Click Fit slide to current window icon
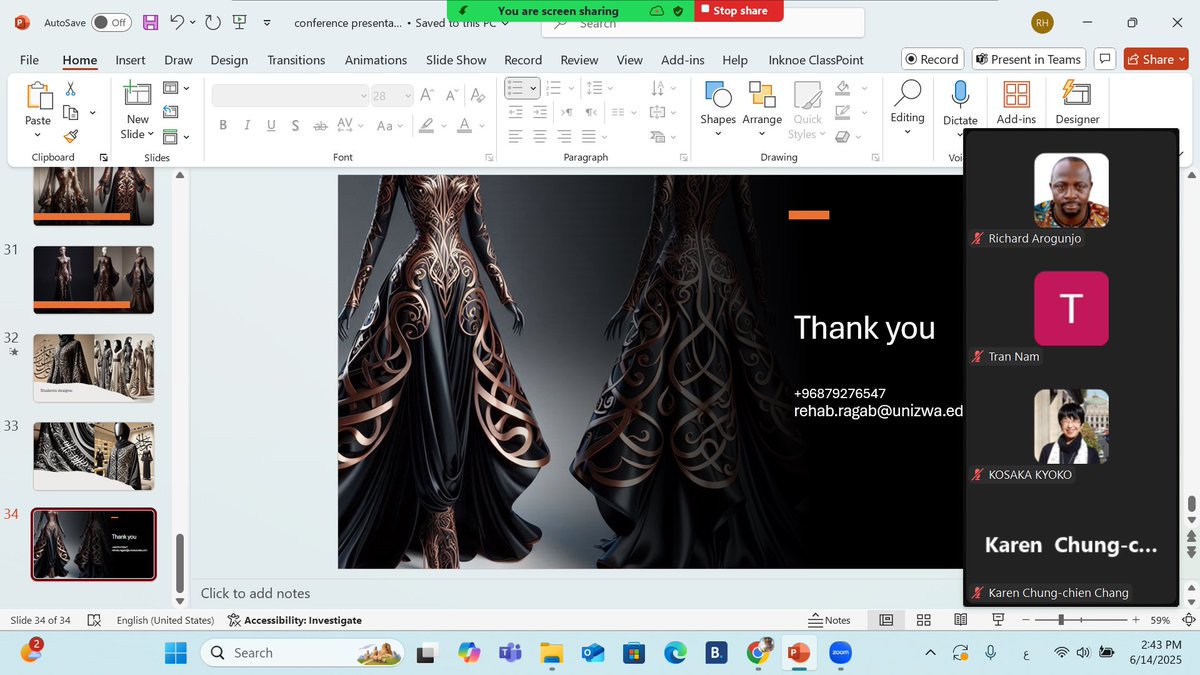 (1187, 620)
